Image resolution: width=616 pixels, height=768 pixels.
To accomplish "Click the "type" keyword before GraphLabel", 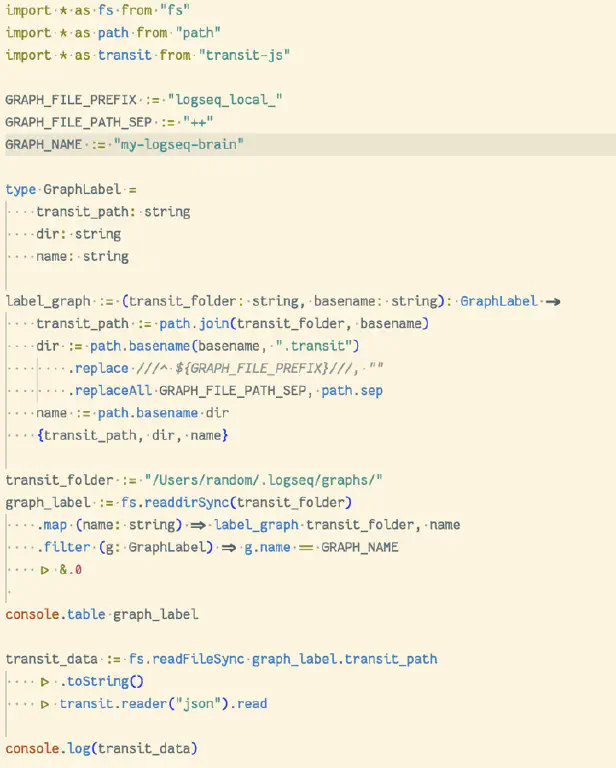I will (20, 189).
